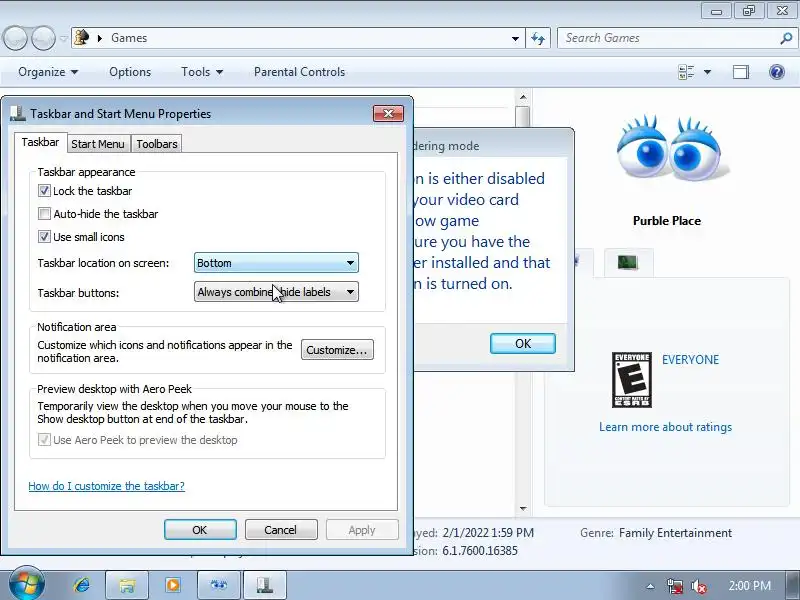
Task: Select the Taskbar tab
Action: click(x=40, y=142)
